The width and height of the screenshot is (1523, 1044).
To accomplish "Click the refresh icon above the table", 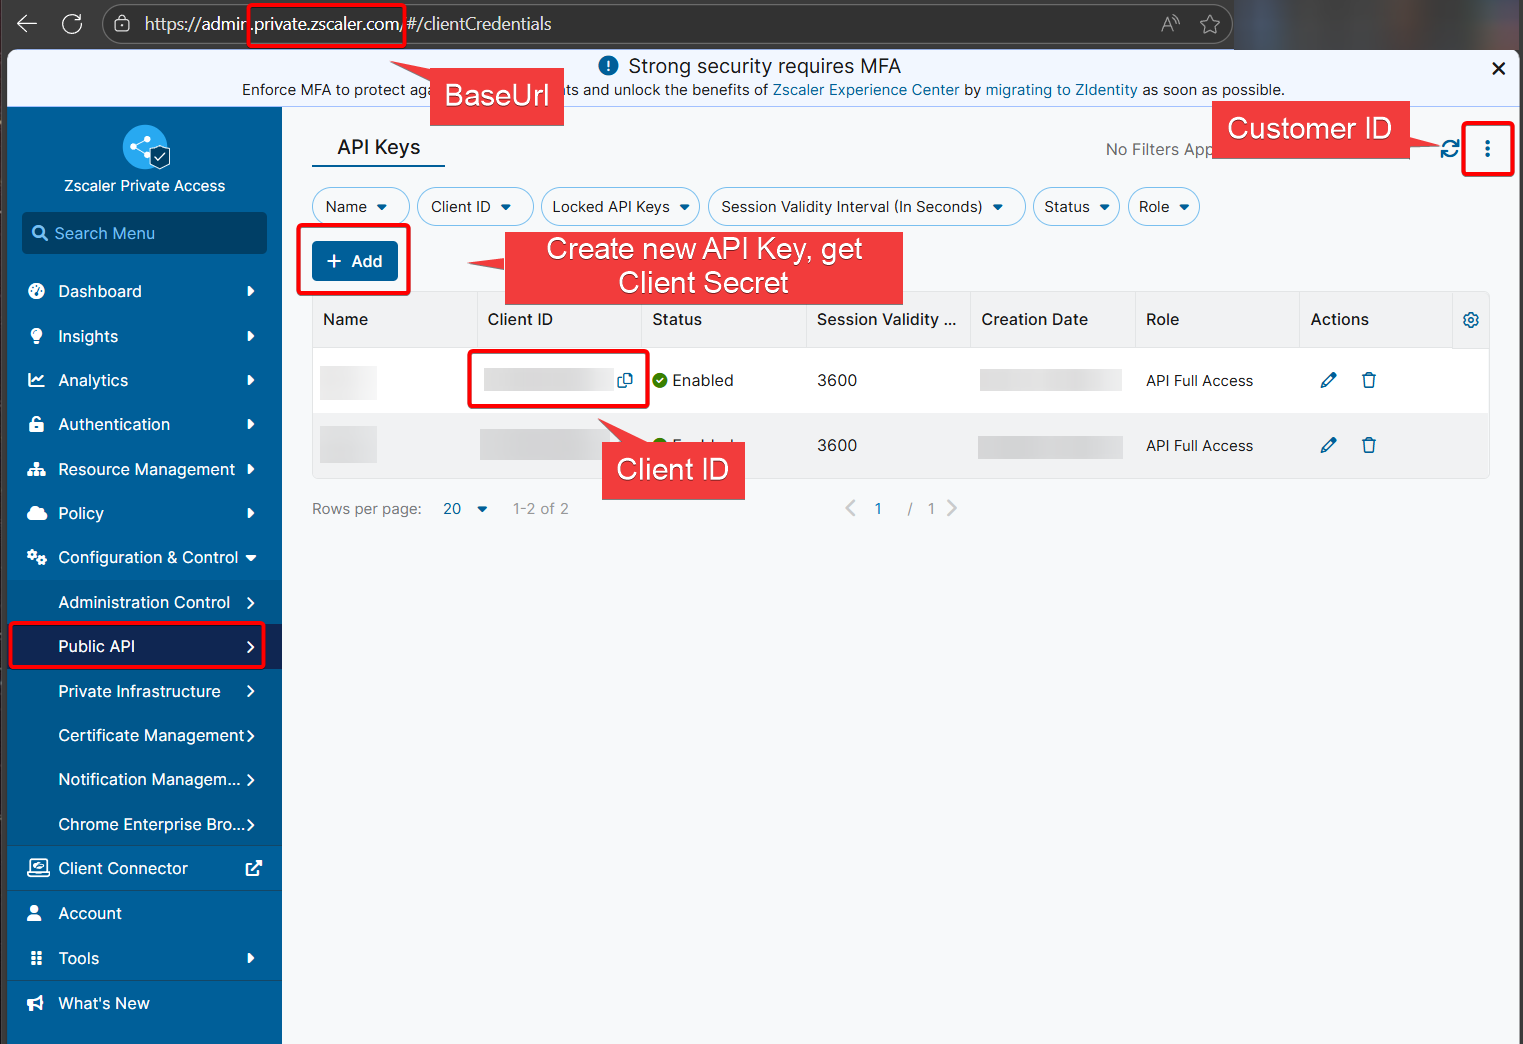I will coord(1449,149).
